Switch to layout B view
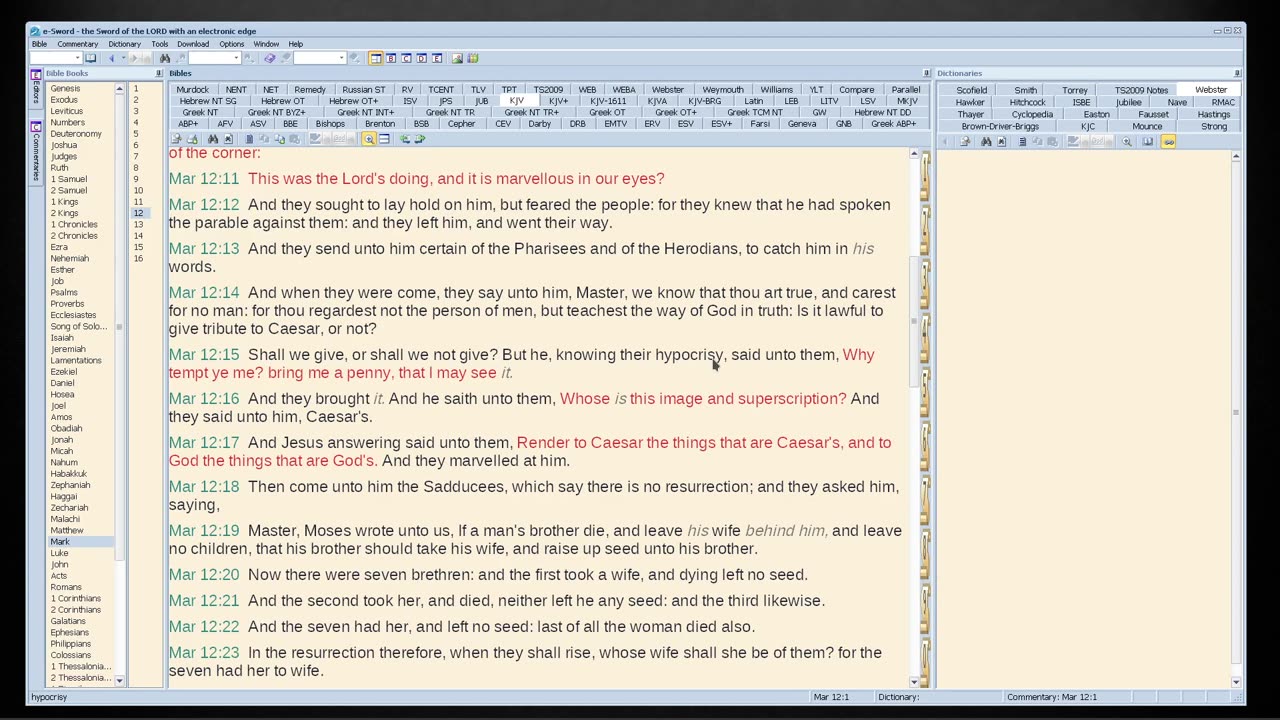 coord(391,58)
